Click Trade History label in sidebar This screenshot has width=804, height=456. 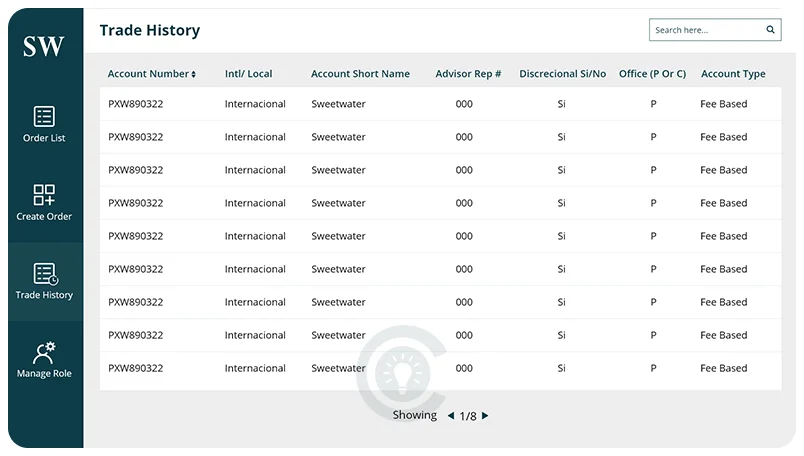(44, 295)
